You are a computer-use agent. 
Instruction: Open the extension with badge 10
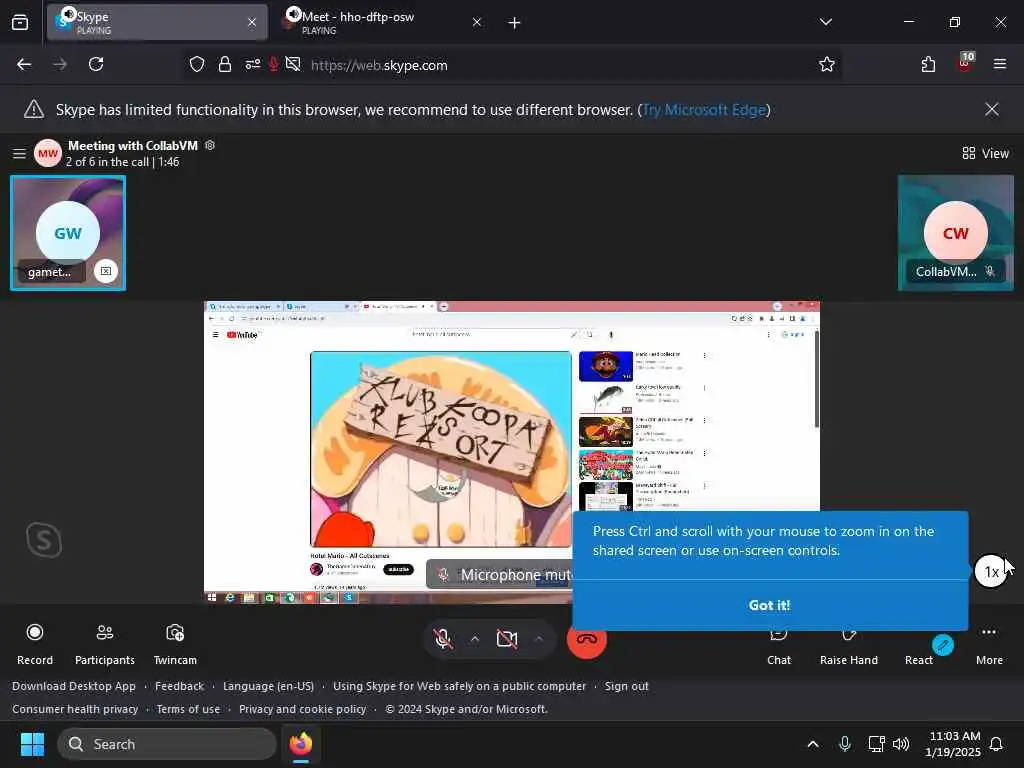[x=965, y=63]
